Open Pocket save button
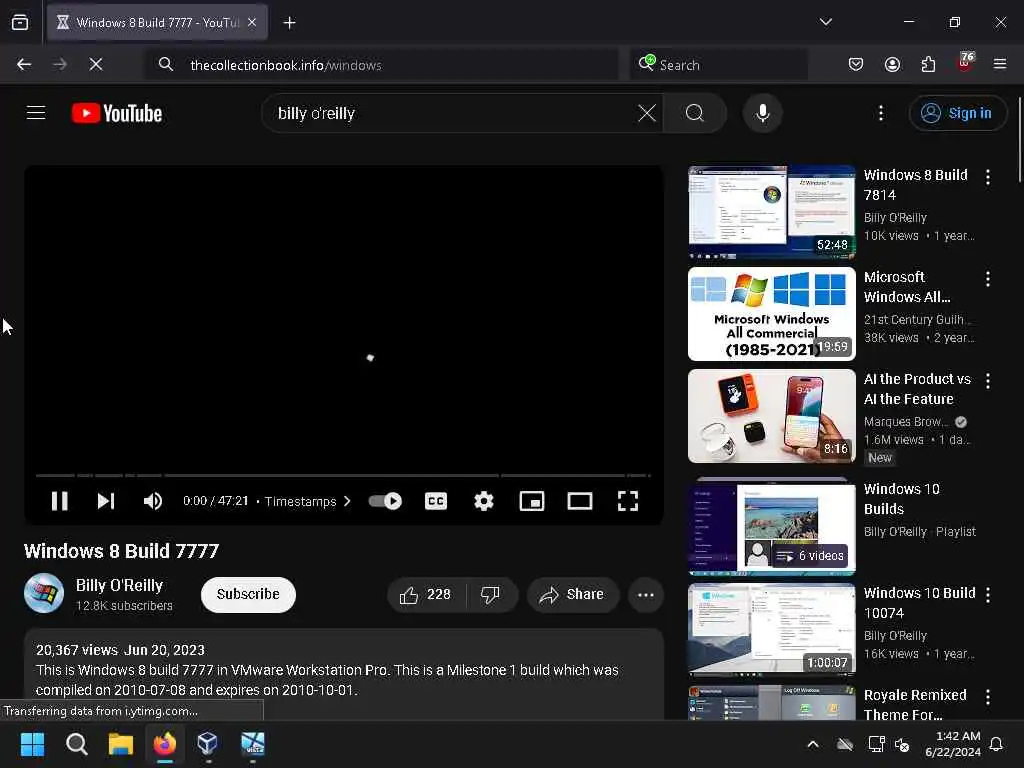Image resolution: width=1024 pixels, height=768 pixels. point(856,64)
